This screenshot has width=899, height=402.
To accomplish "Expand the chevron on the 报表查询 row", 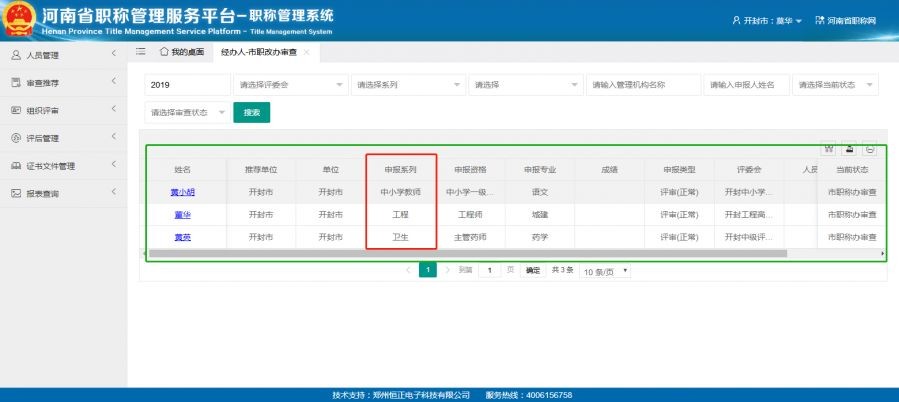I will click(114, 192).
